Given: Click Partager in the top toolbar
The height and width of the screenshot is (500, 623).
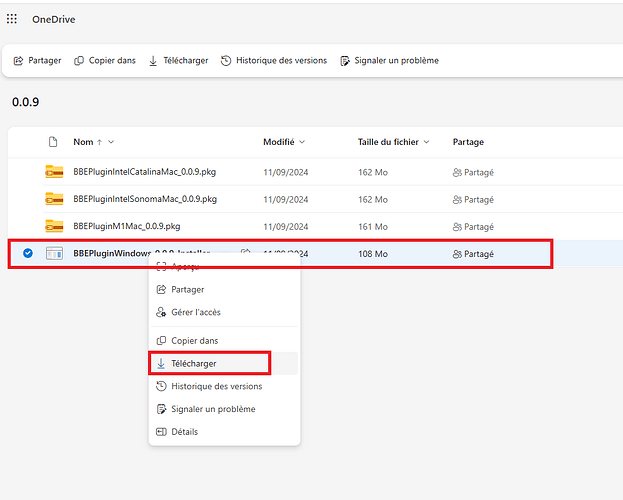Looking at the screenshot, I should click(x=37, y=60).
